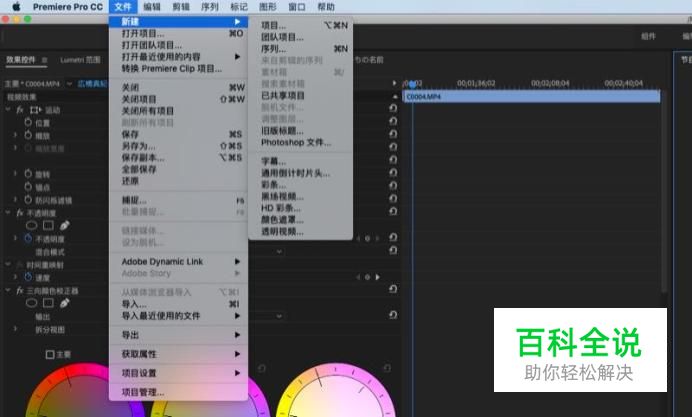This screenshot has height=417, width=692.
Task: Toggle animation stopwatch for 缩放
Action: coord(28,135)
